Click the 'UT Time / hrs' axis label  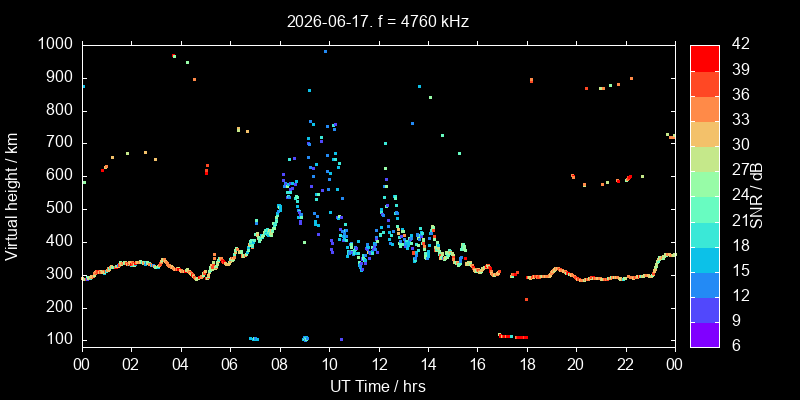point(378,387)
